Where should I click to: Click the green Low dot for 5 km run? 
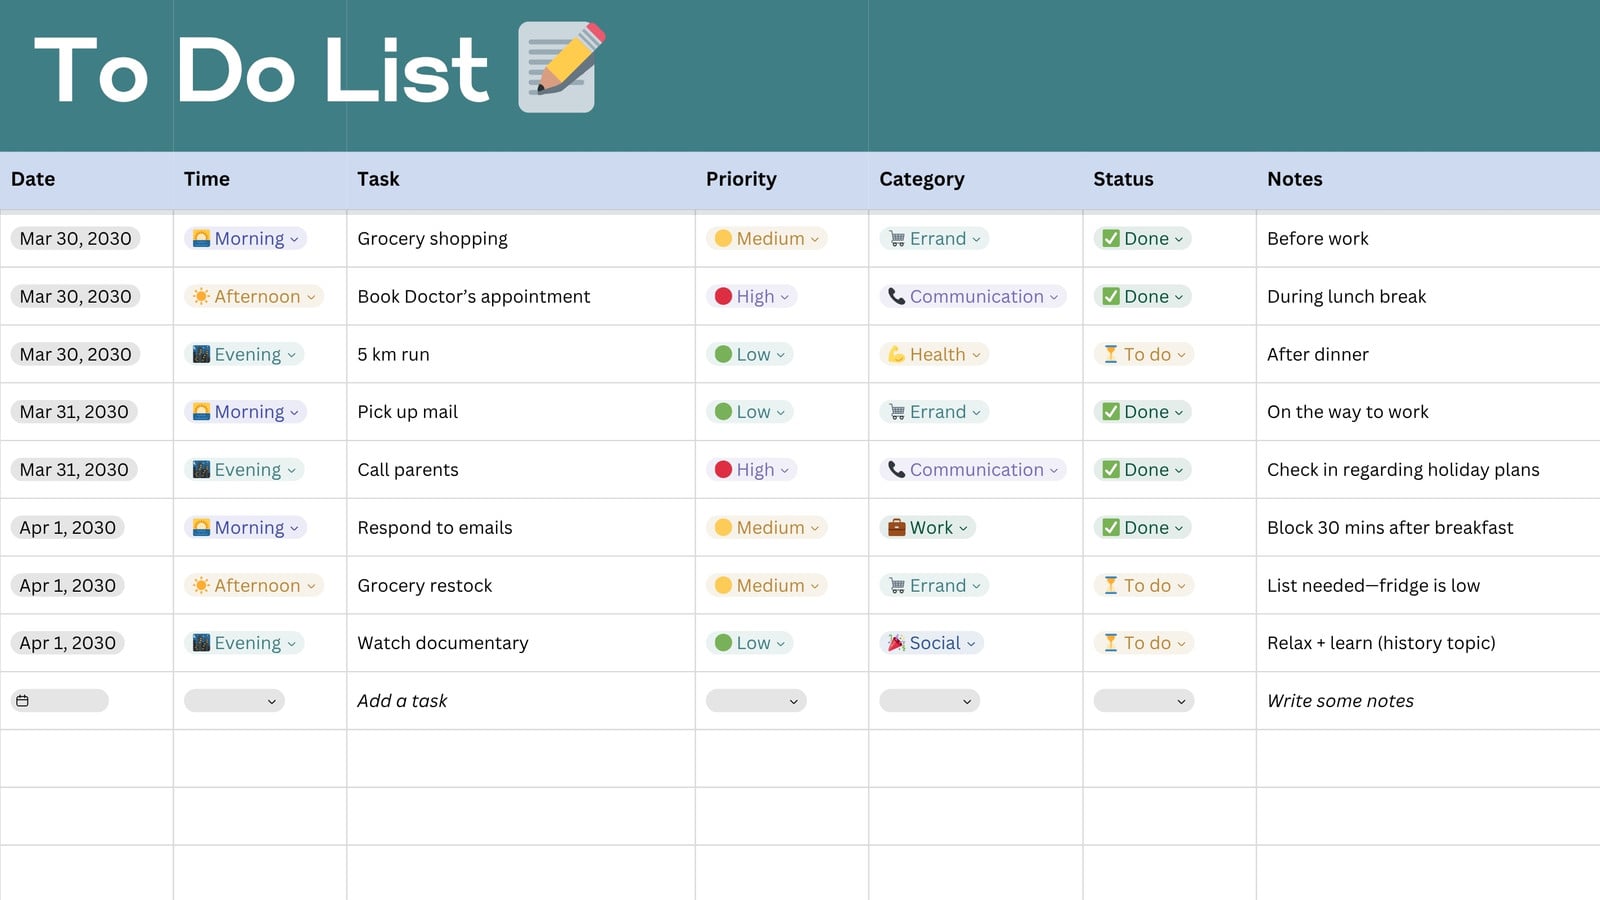click(723, 354)
